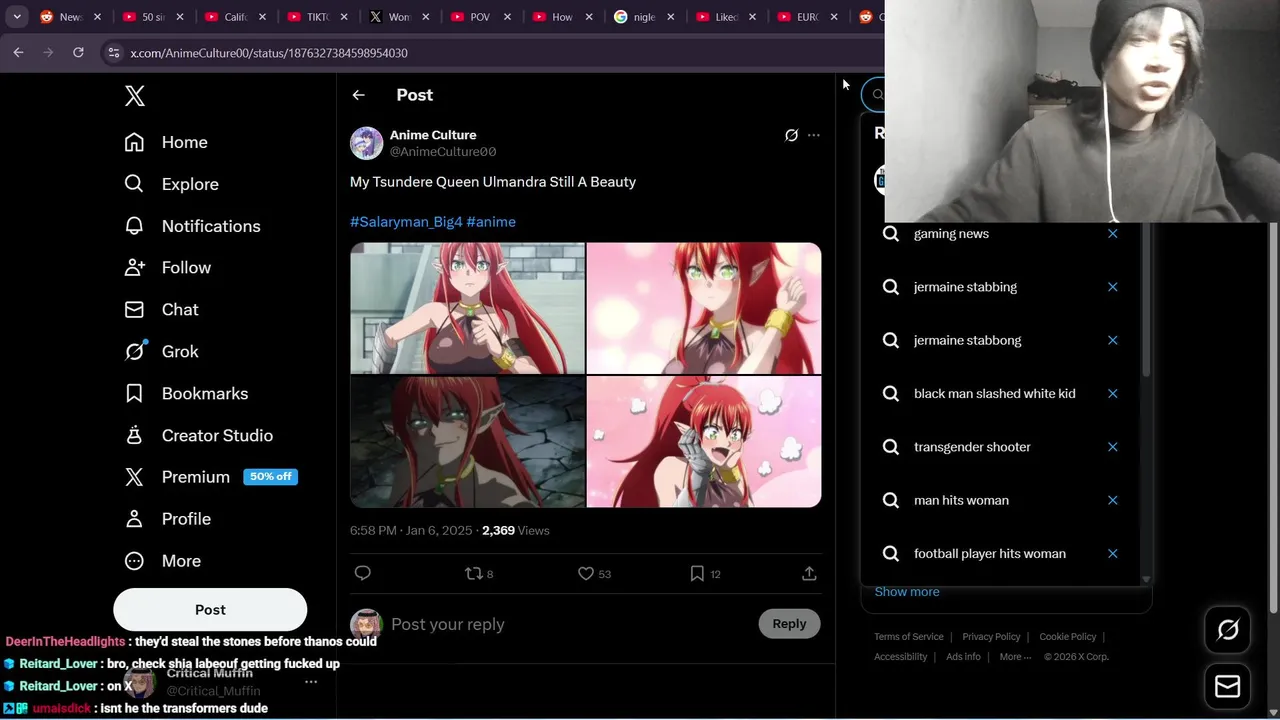Viewport: 1280px width, 720px height.
Task: Select the gaming news recent search
Action: [x=951, y=234]
